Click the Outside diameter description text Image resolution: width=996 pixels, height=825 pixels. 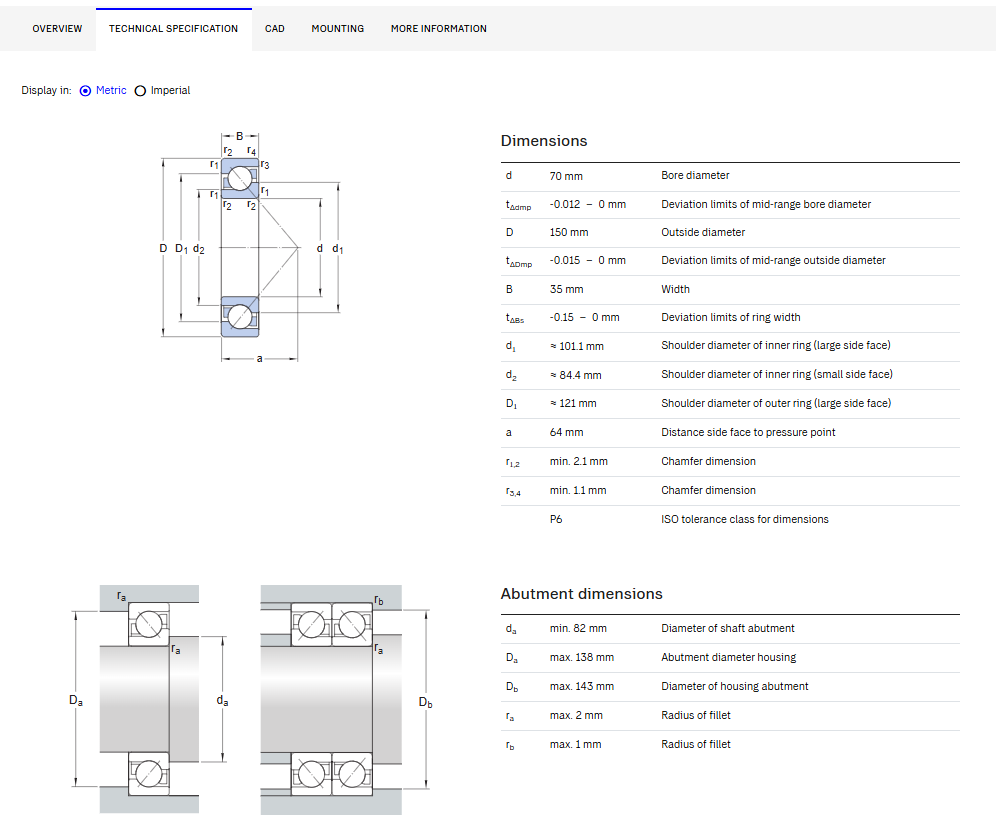(x=703, y=232)
